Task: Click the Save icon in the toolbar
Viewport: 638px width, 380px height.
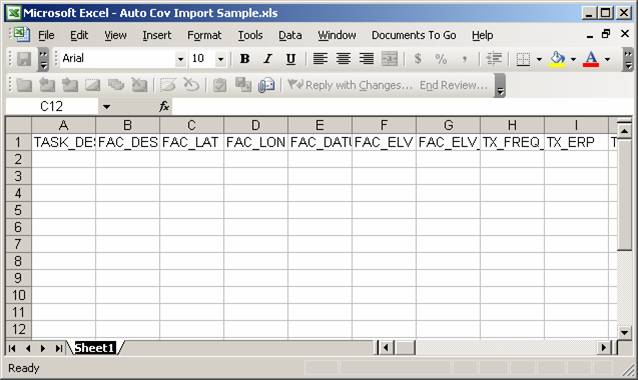Action: pyautogui.click(x=24, y=59)
